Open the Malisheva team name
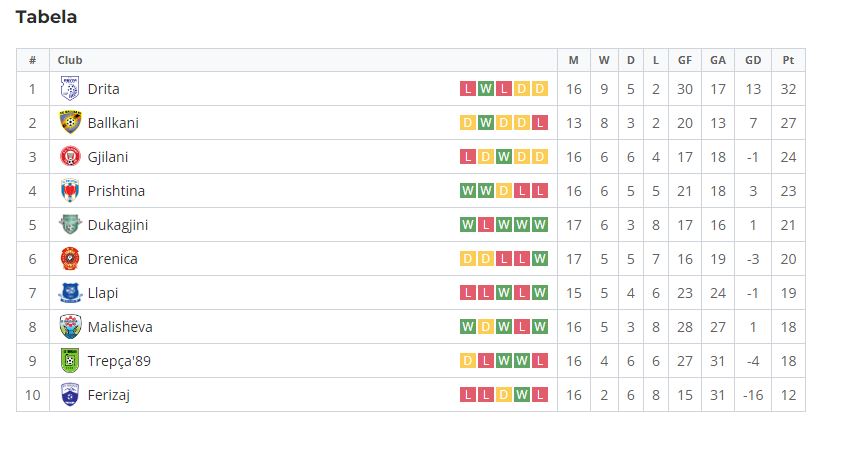The image size is (849, 451). [x=120, y=327]
